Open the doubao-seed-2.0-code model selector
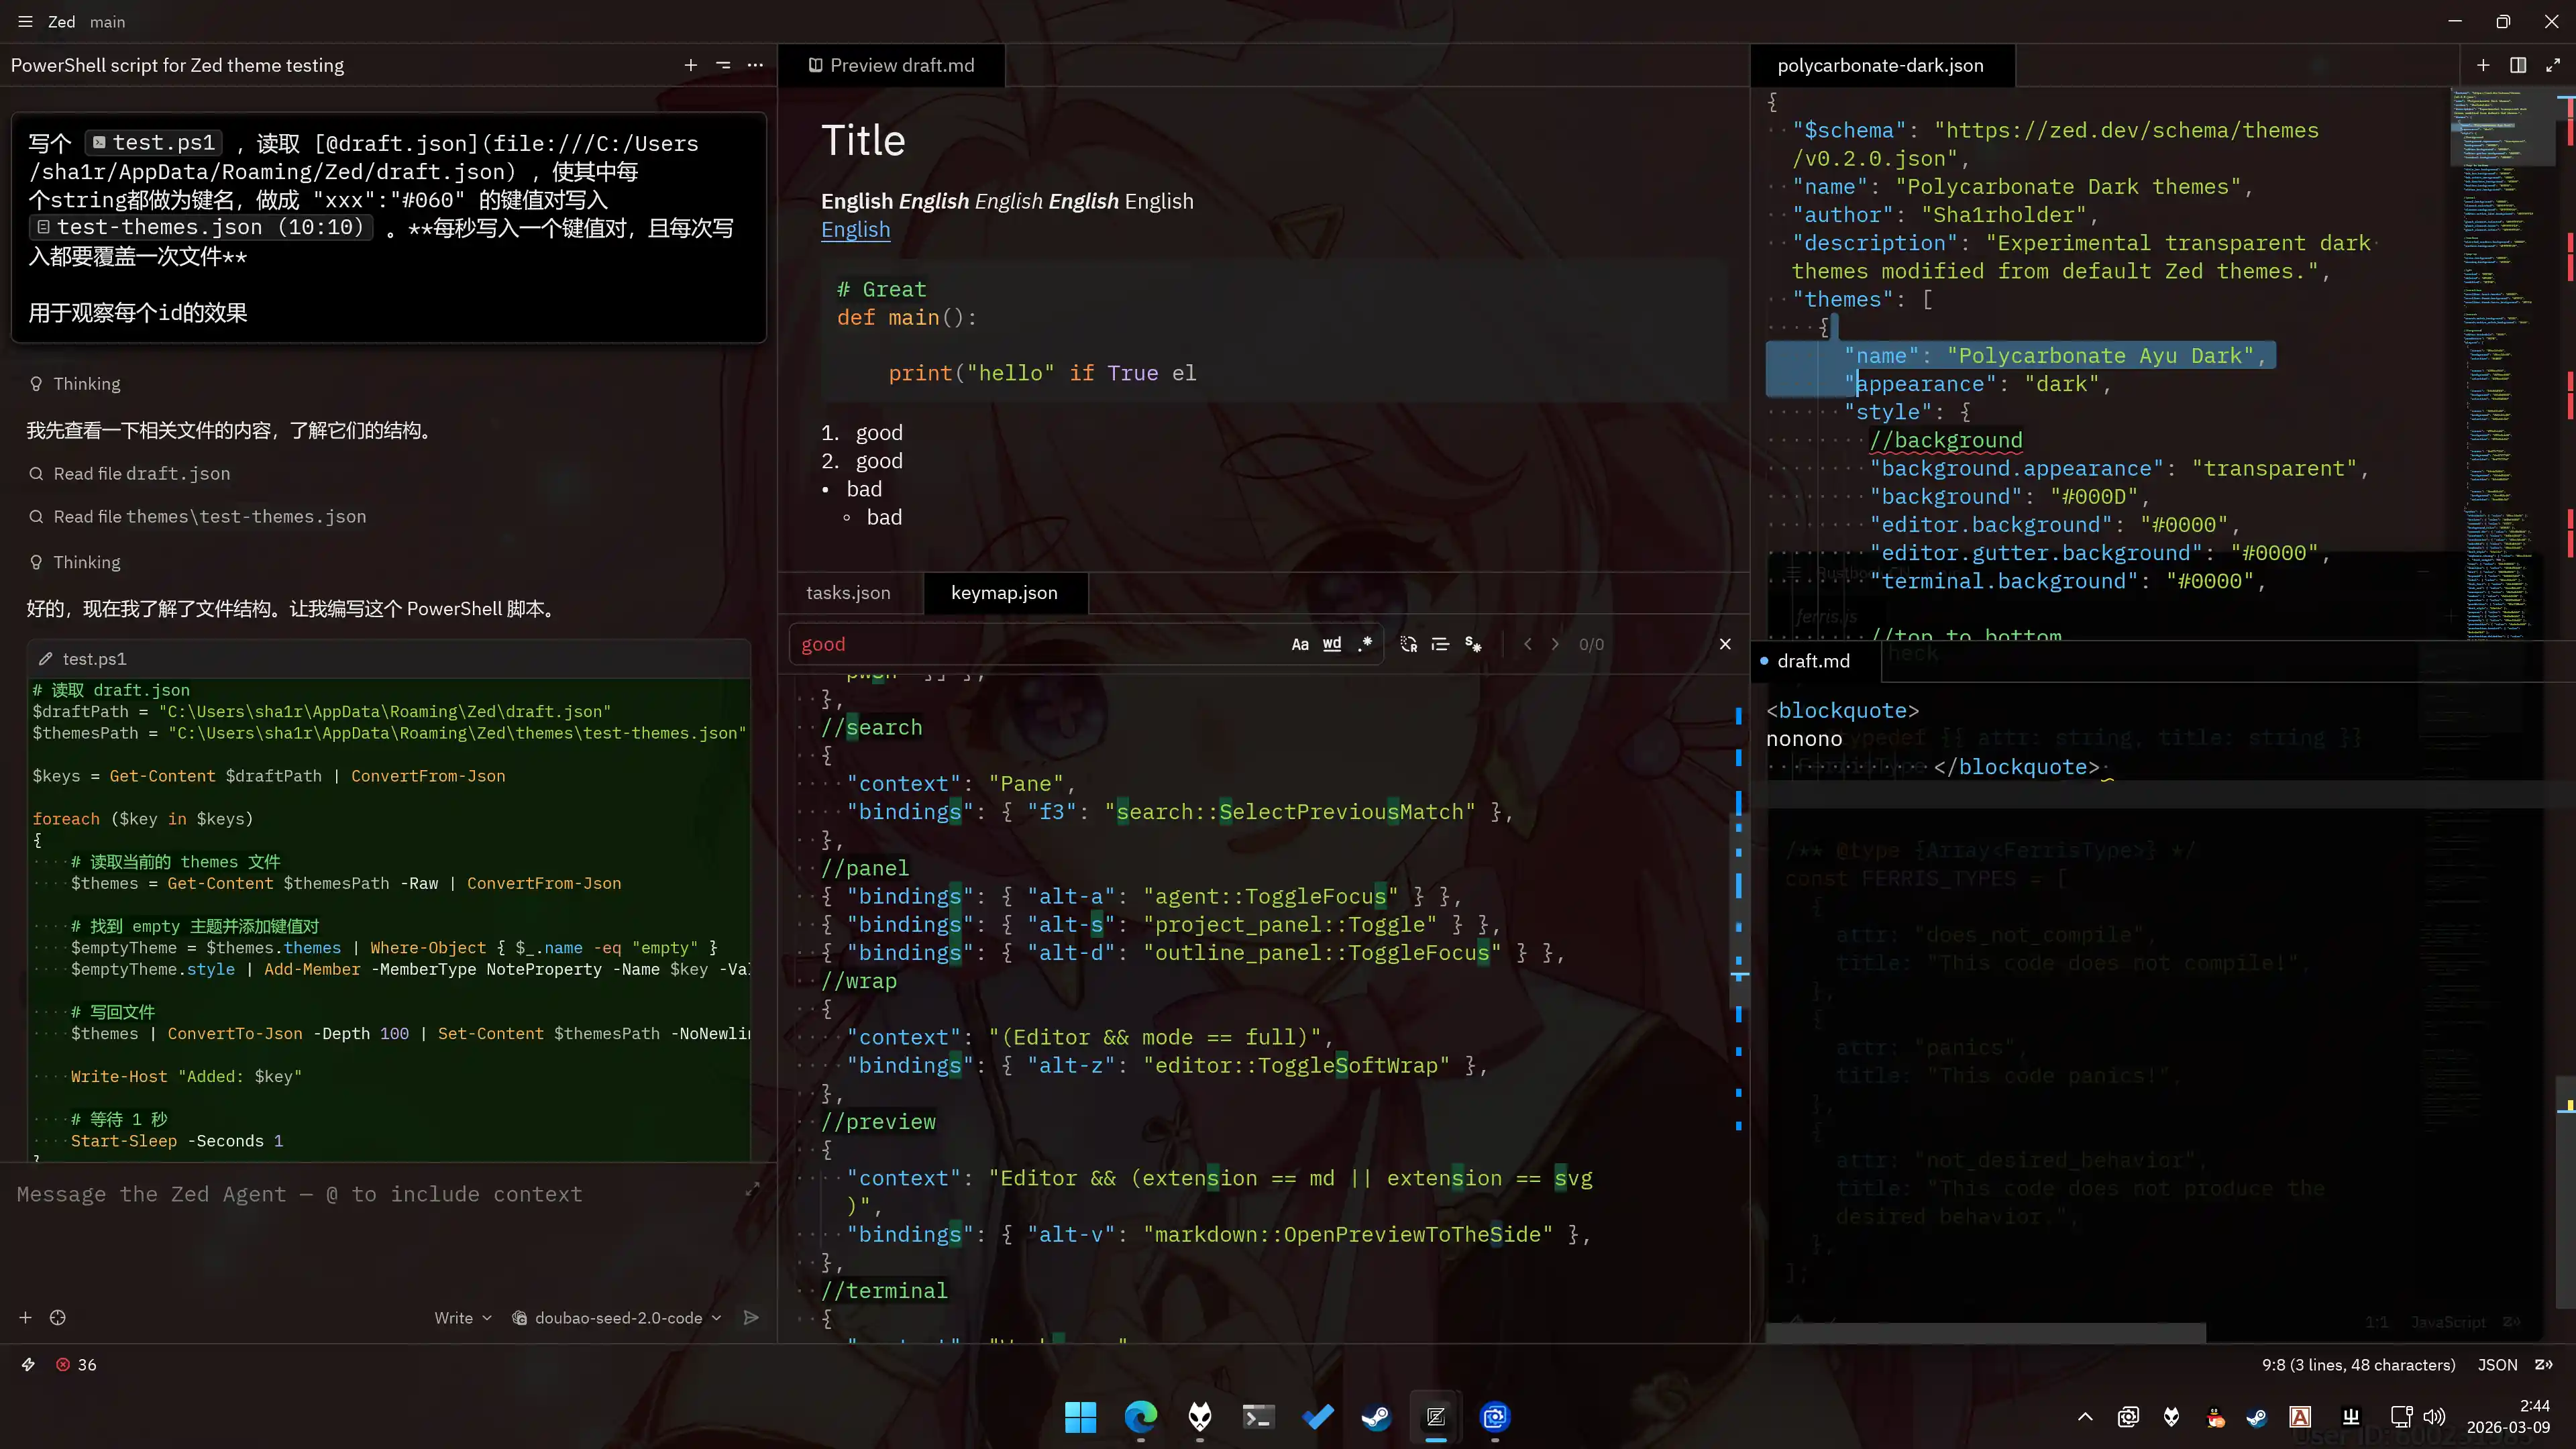The image size is (2576, 1449). (617, 1318)
